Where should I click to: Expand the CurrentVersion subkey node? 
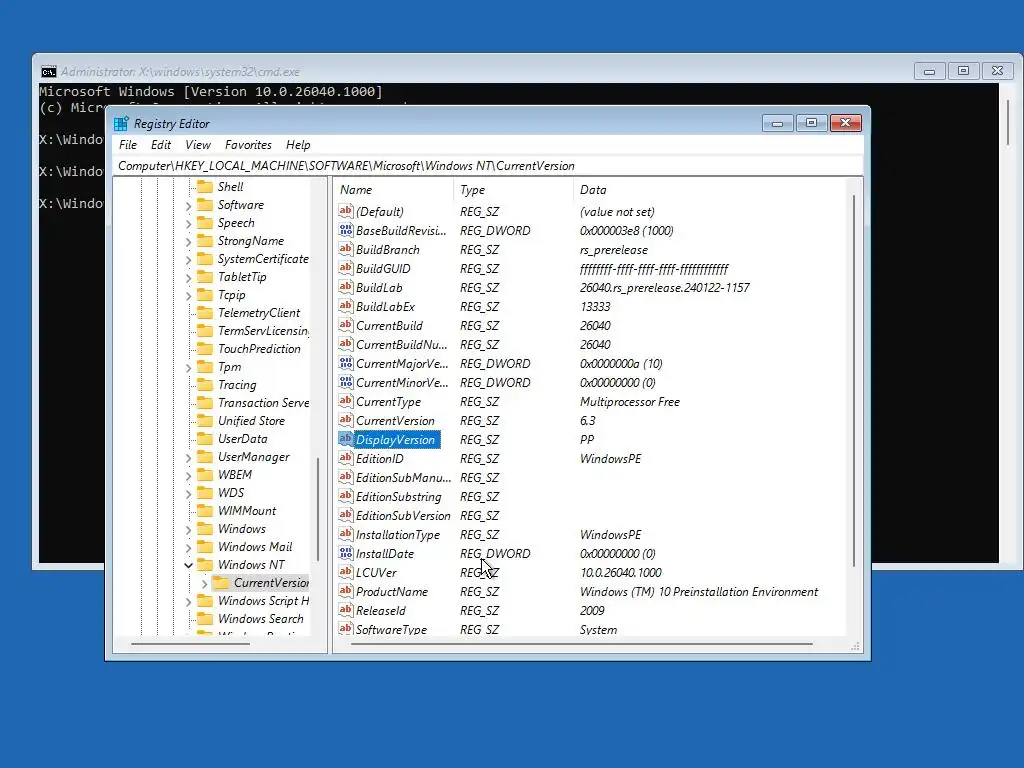(x=204, y=583)
